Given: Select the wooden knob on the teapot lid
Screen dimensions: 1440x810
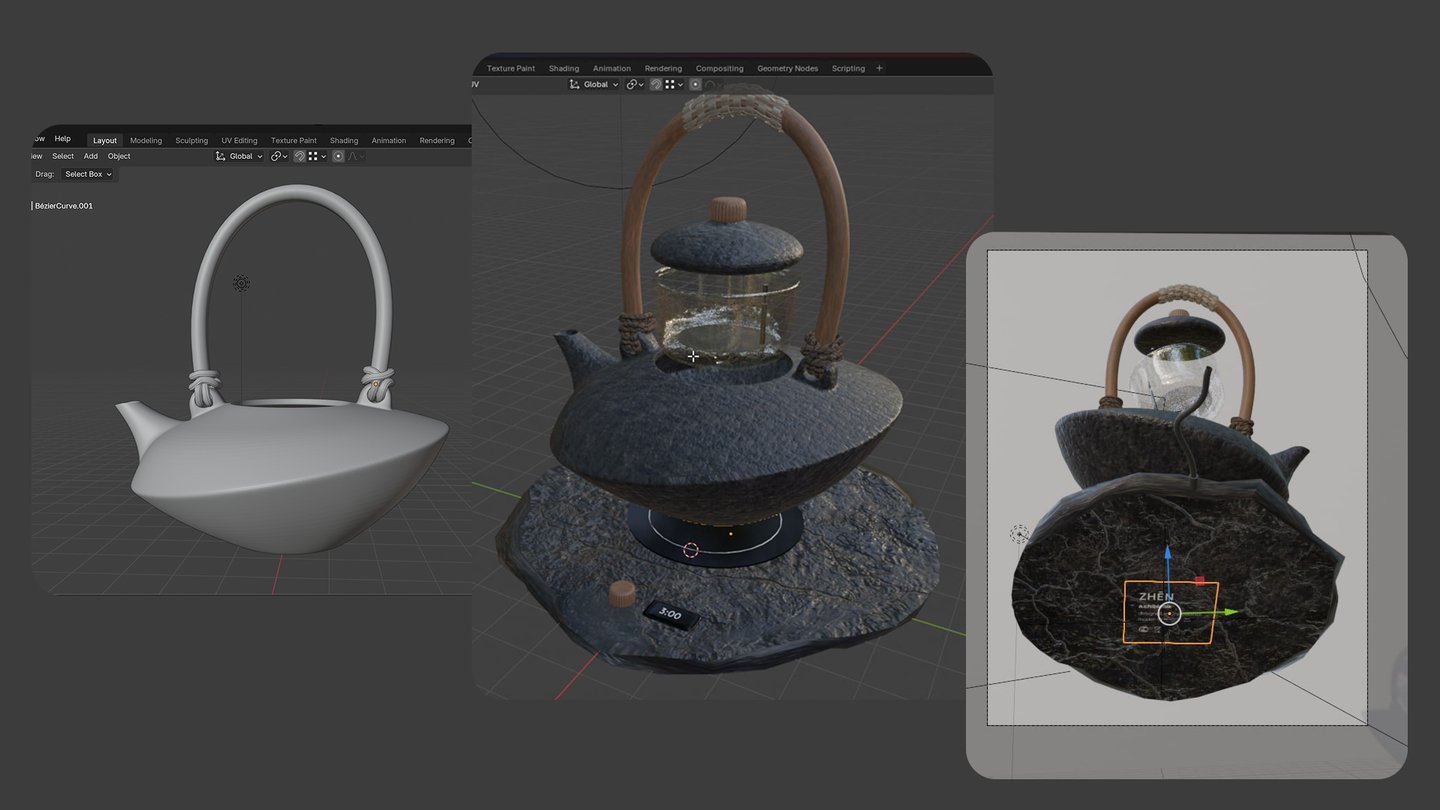Looking at the screenshot, I should tap(728, 210).
